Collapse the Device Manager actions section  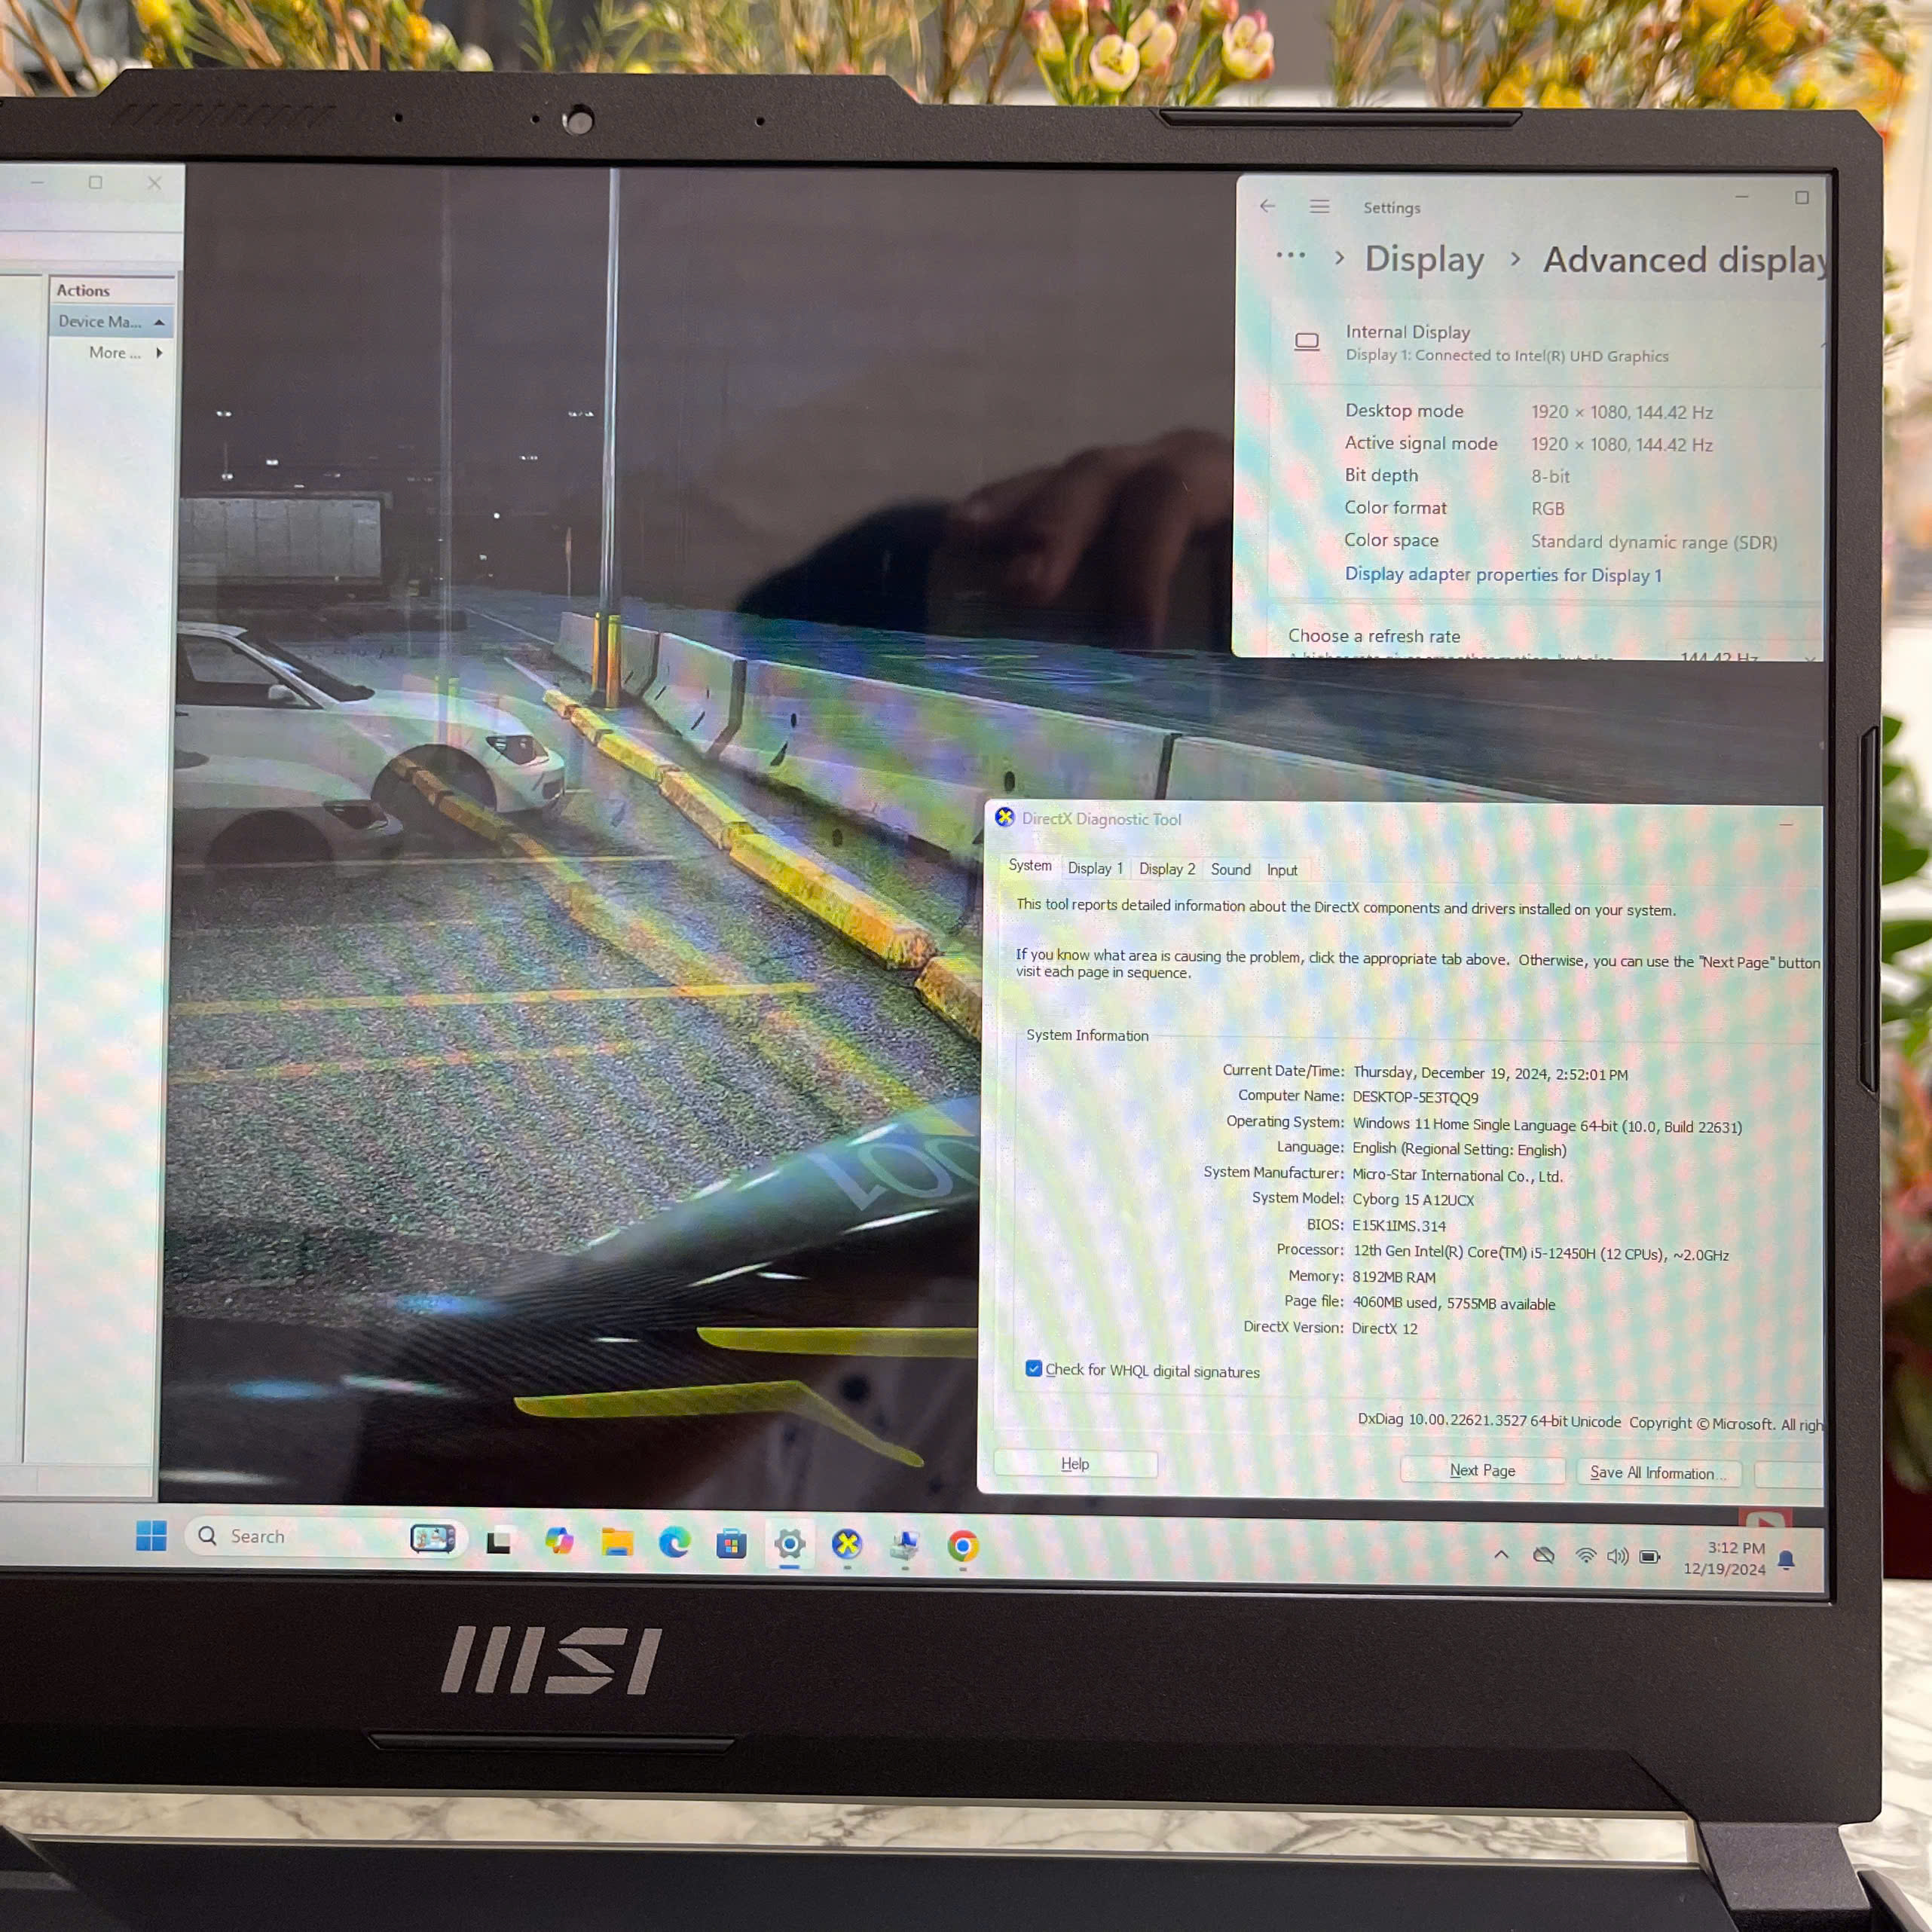159,322
